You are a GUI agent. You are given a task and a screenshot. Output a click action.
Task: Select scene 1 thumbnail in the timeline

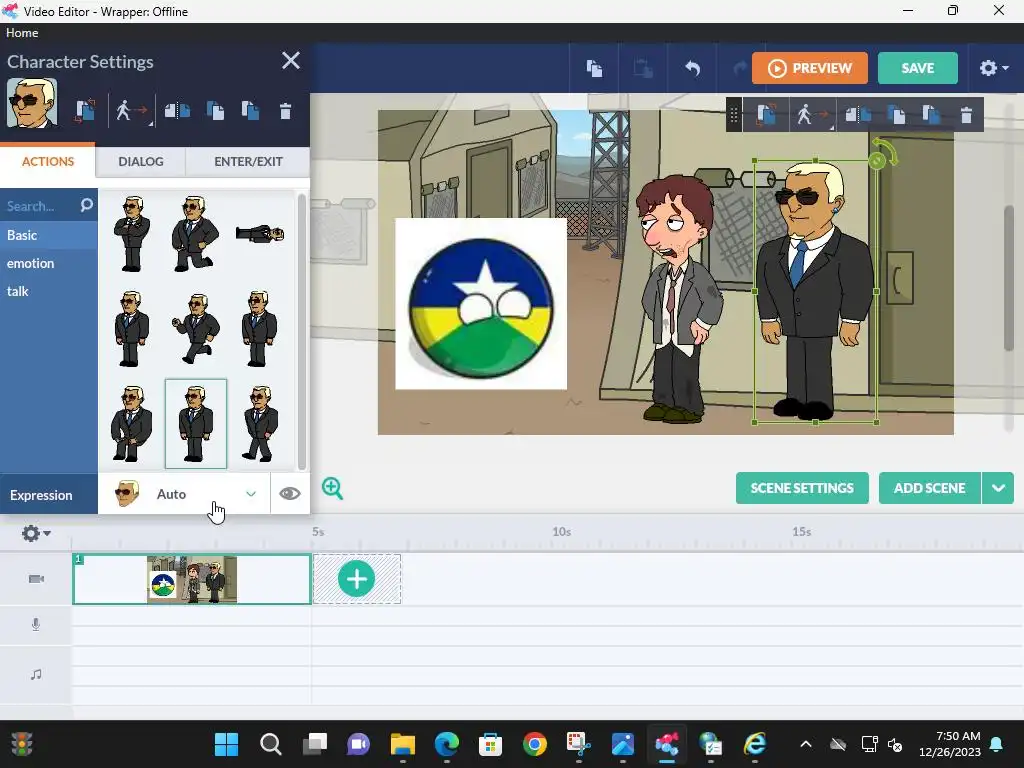pyautogui.click(x=191, y=579)
